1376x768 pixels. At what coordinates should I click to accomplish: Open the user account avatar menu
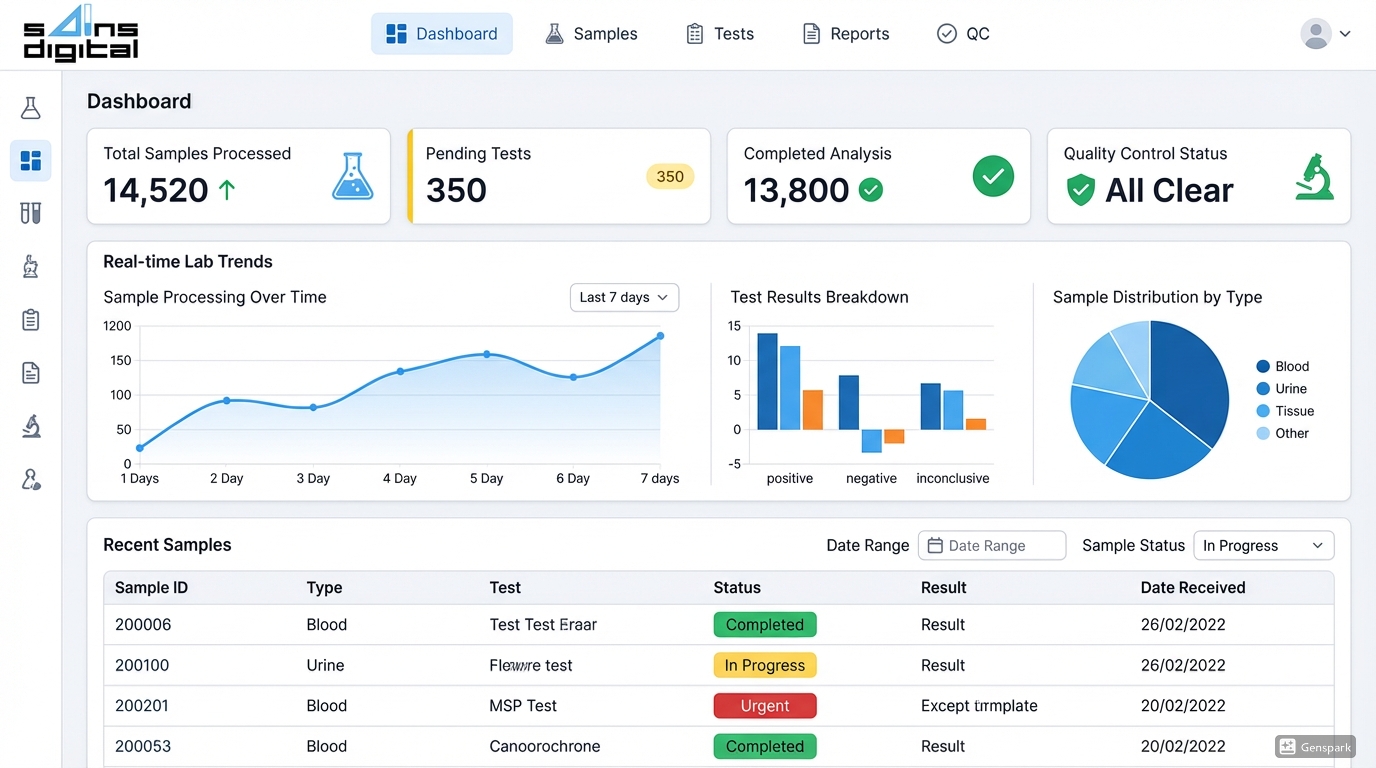tap(1315, 33)
